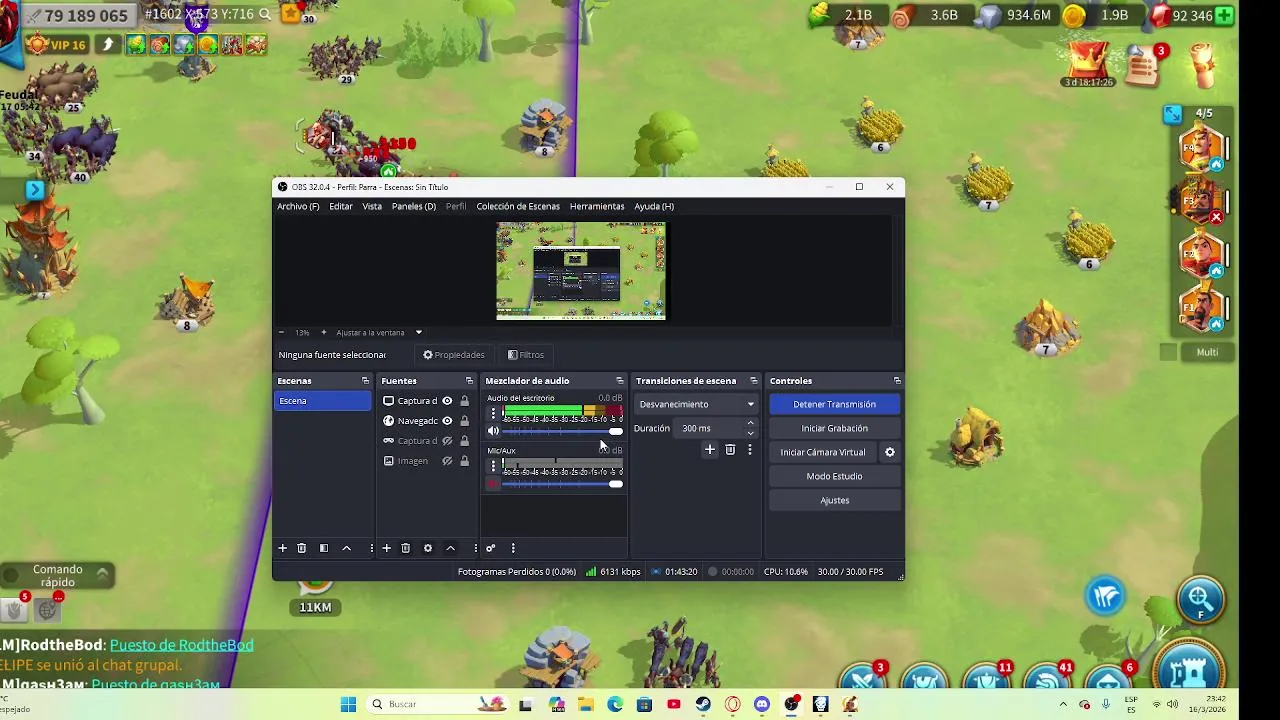Toggle lock on Navegador source
The width and height of the screenshot is (1280, 720).
point(464,421)
